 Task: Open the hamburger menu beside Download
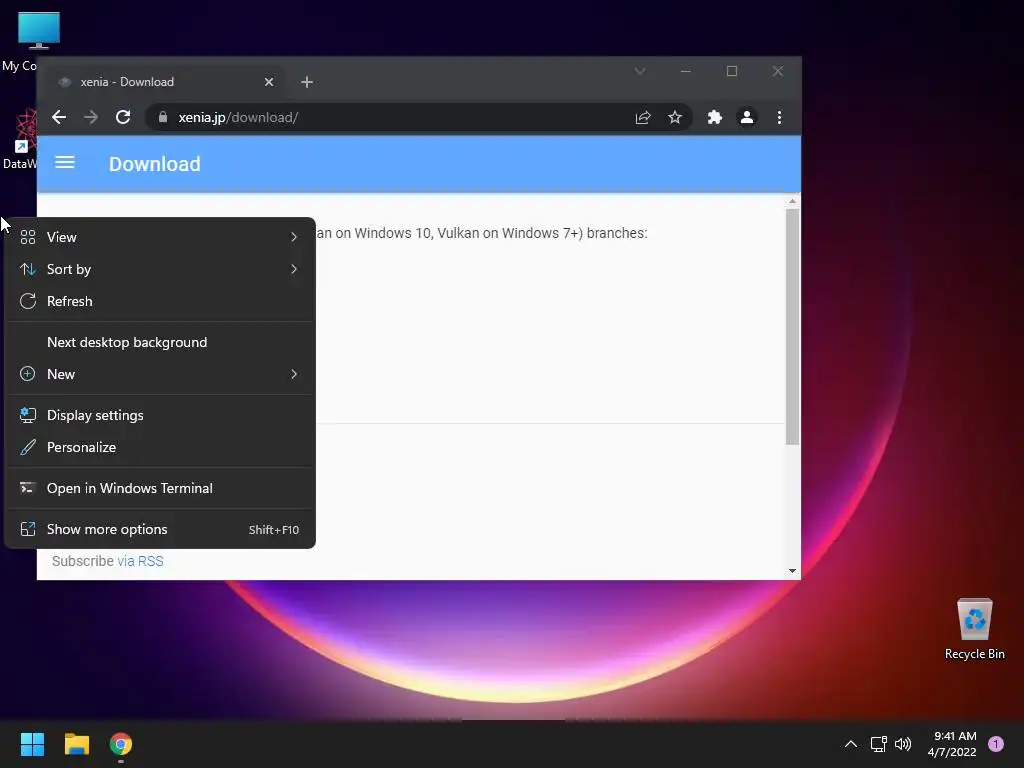pos(65,163)
